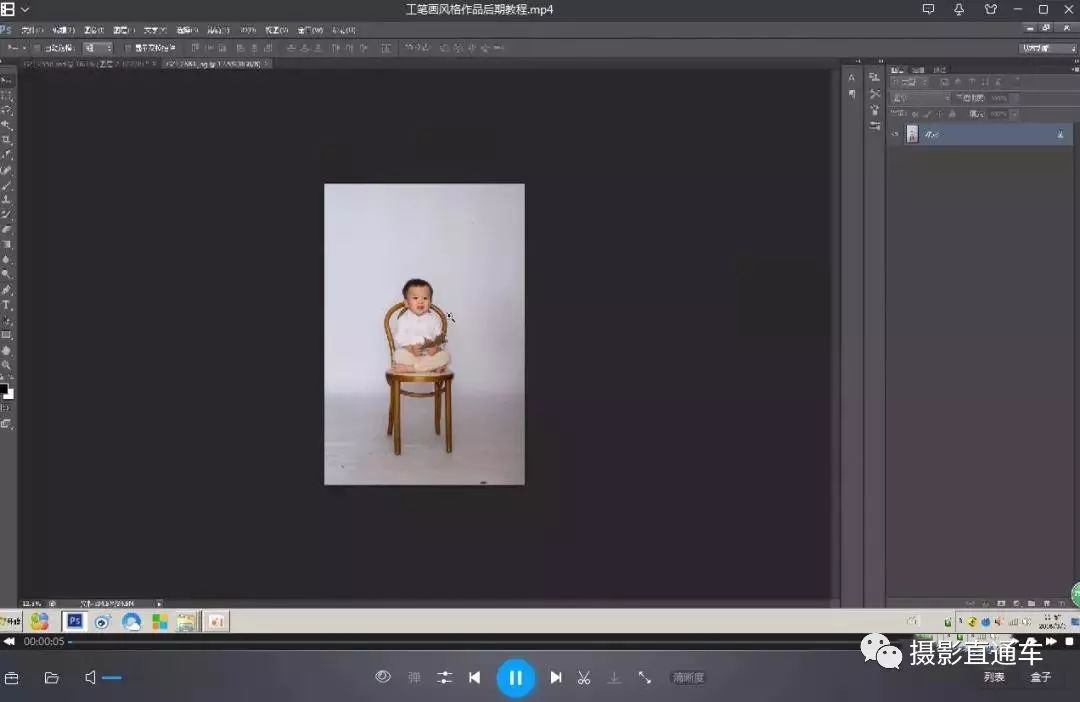The image size is (1080, 702).
Task: Open the 清晰度 quality selector
Action: [688, 678]
